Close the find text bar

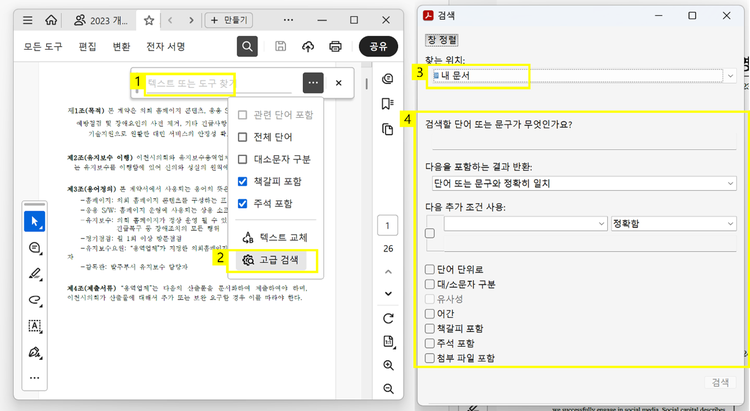(x=339, y=83)
